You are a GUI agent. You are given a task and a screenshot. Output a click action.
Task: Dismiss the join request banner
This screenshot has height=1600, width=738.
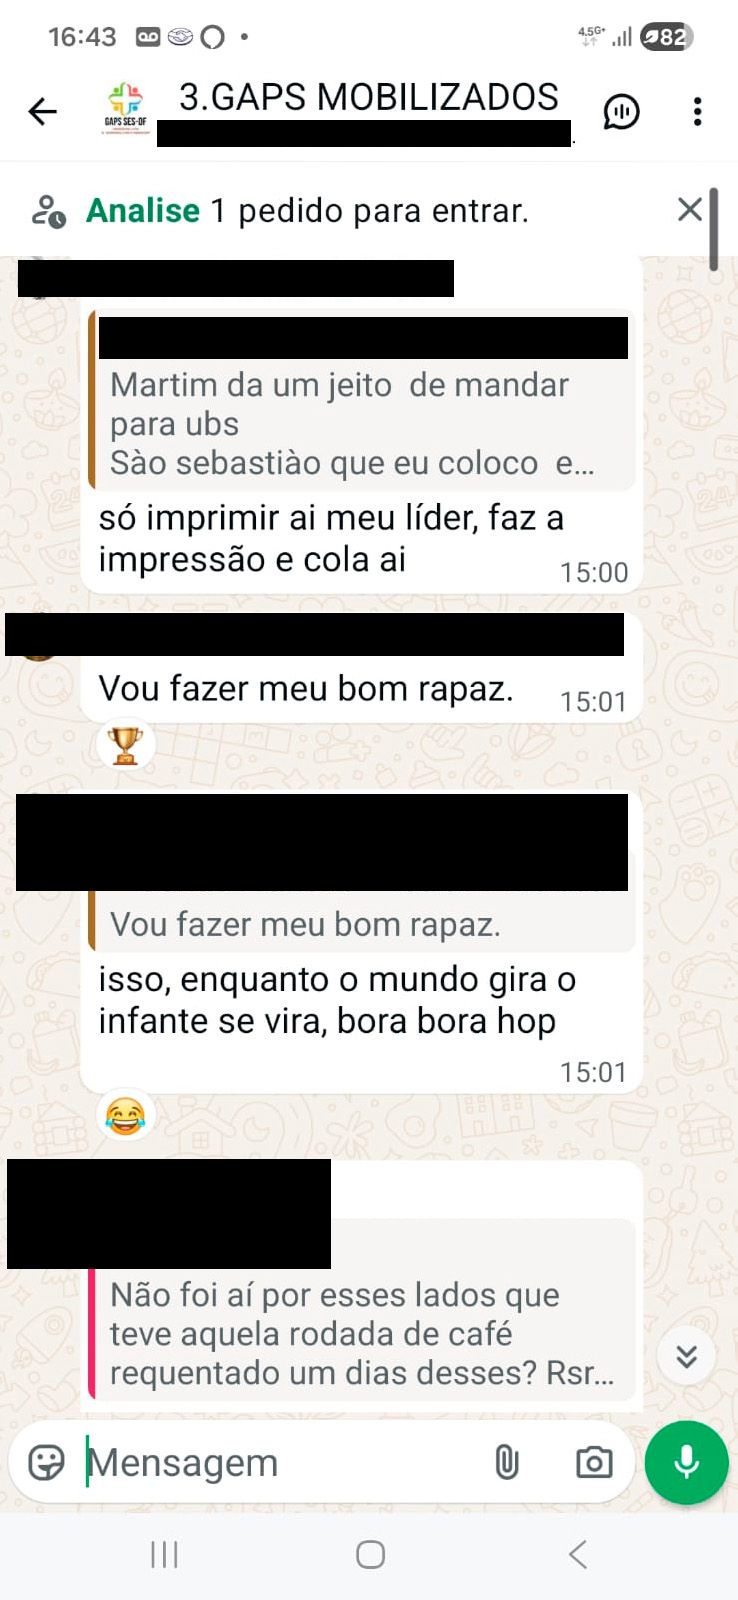(x=689, y=209)
